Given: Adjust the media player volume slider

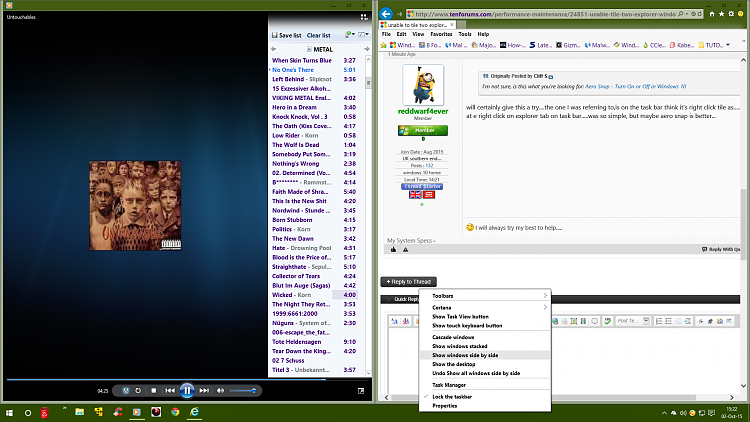Looking at the screenshot, I should [243, 390].
